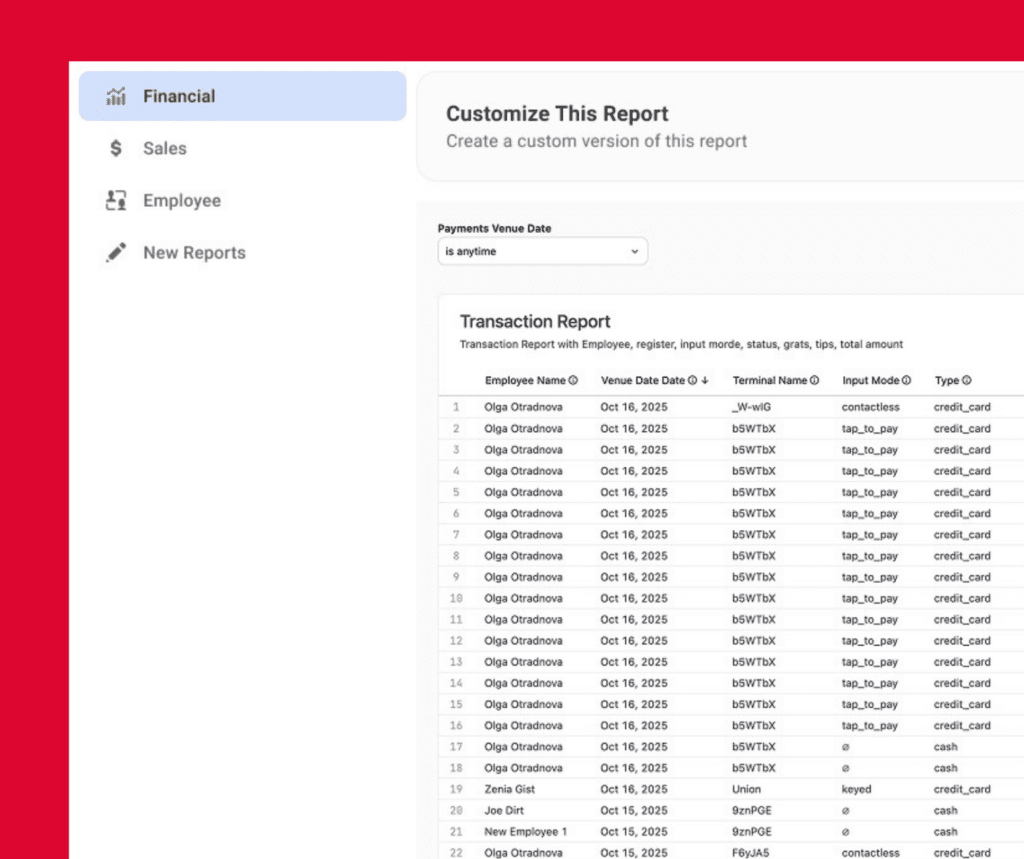This screenshot has height=859, width=1024.
Task: Click the chevron in 'is anytime' selector
Action: click(x=634, y=252)
